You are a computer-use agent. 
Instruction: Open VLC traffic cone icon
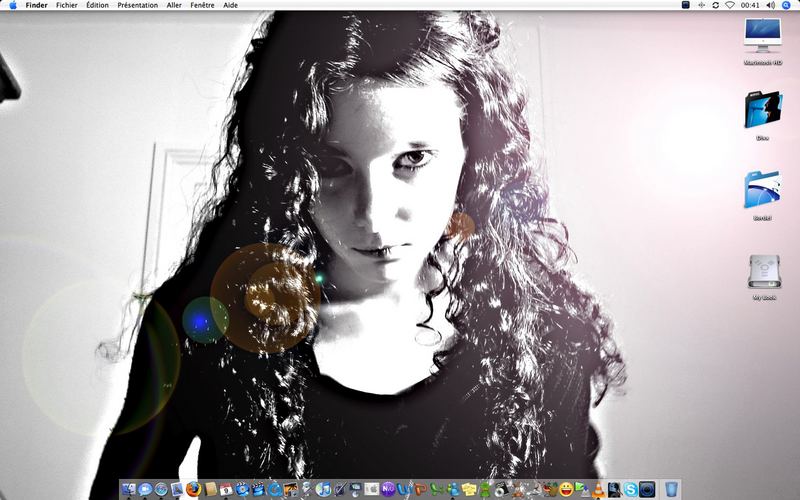click(598, 489)
